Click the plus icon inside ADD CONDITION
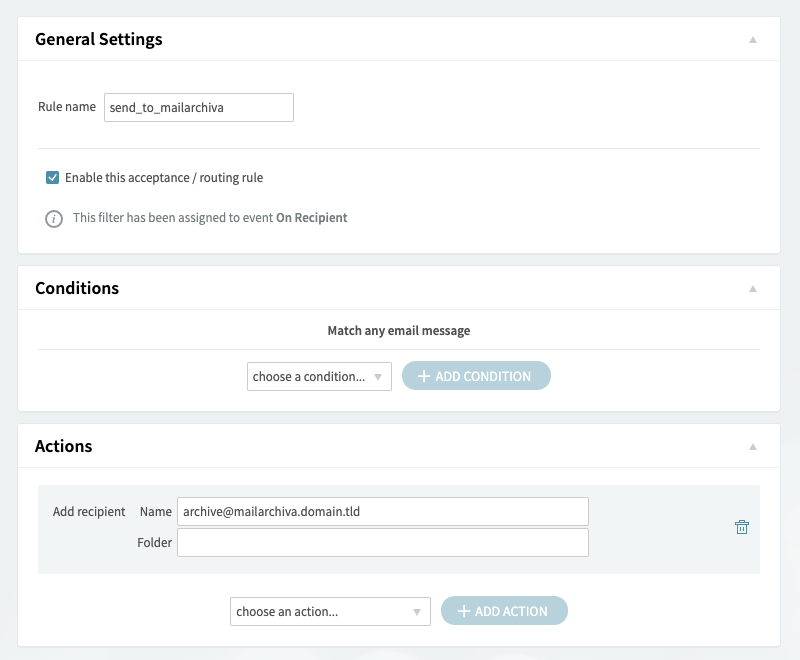The width and height of the screenshot is (800, 660). 426,375
